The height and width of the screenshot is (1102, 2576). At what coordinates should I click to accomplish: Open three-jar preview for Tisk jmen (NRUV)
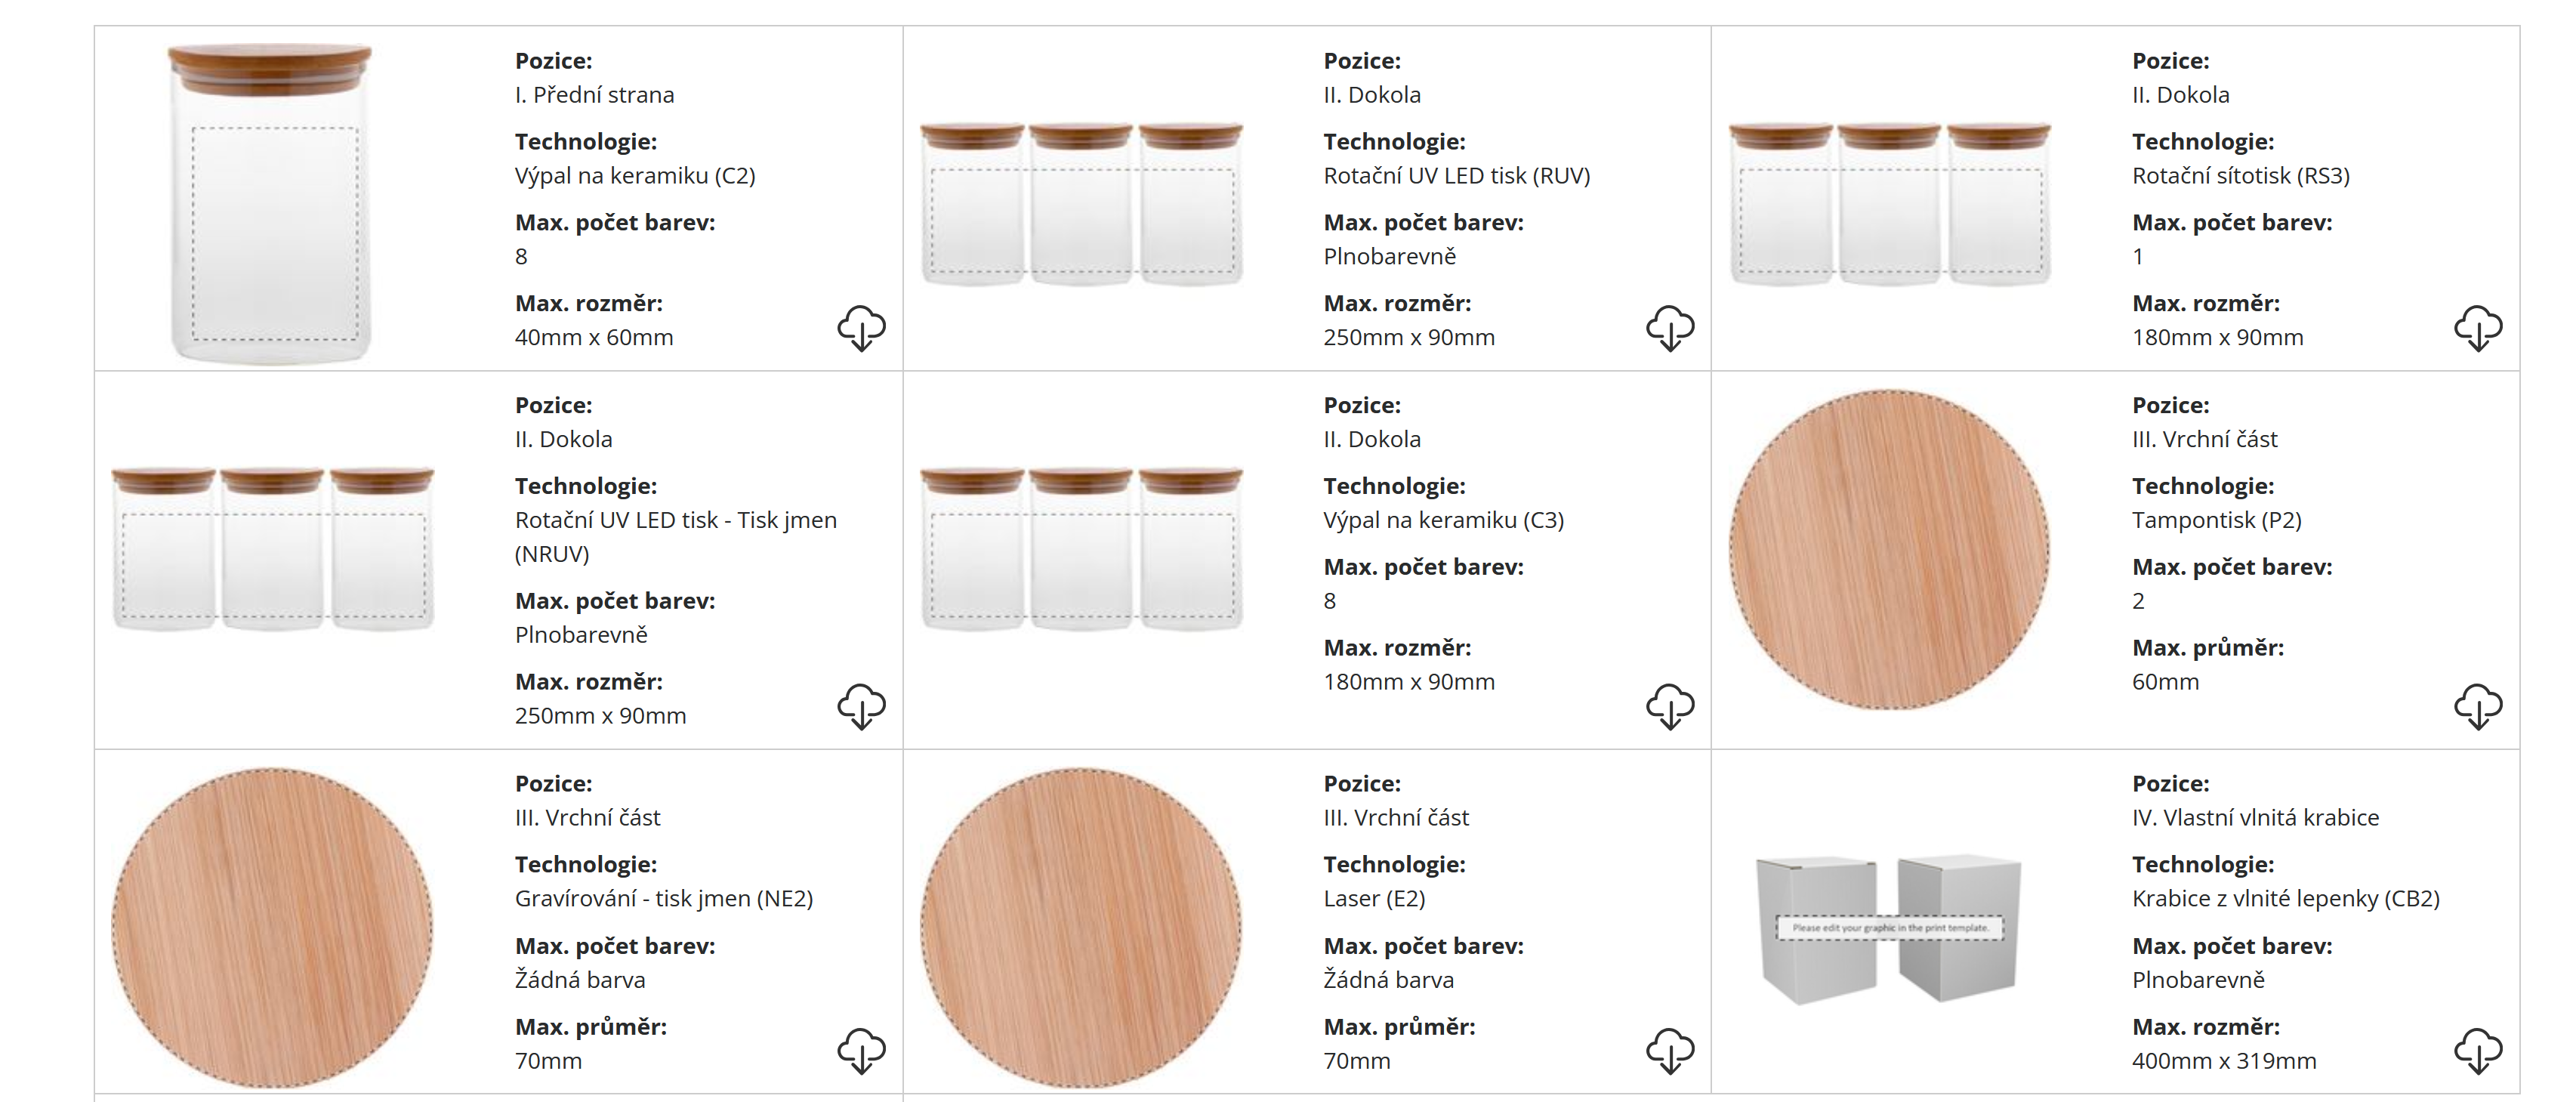pyautogui.click(x=273, y=548)
